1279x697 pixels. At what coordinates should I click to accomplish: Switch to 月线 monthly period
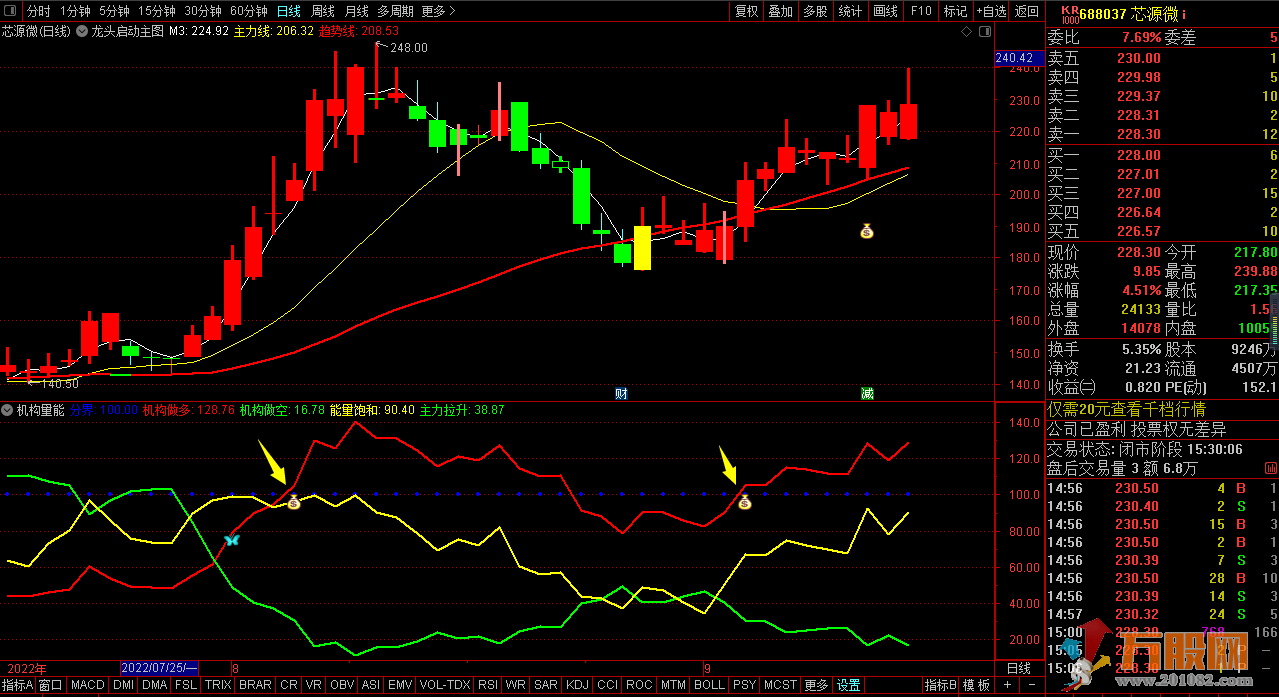(357, 11)
